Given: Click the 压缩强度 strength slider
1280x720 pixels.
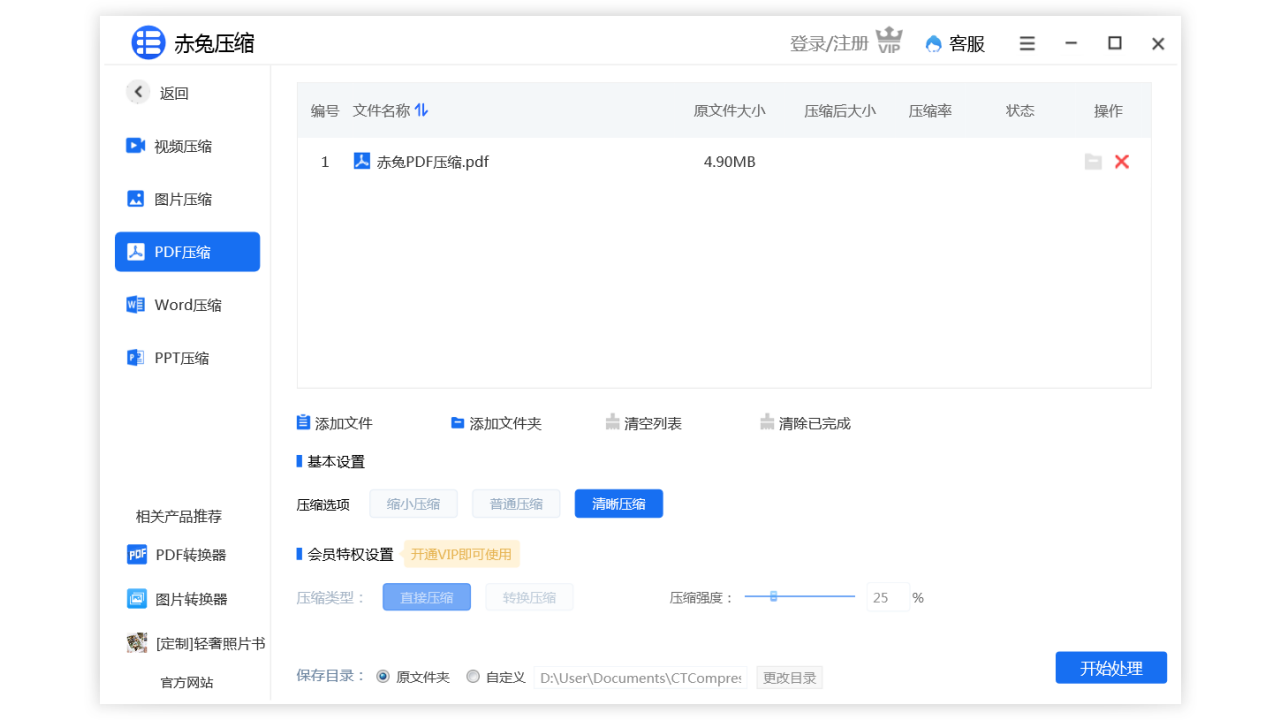Looking at the screenshot, I should click(x=773, y=596).
